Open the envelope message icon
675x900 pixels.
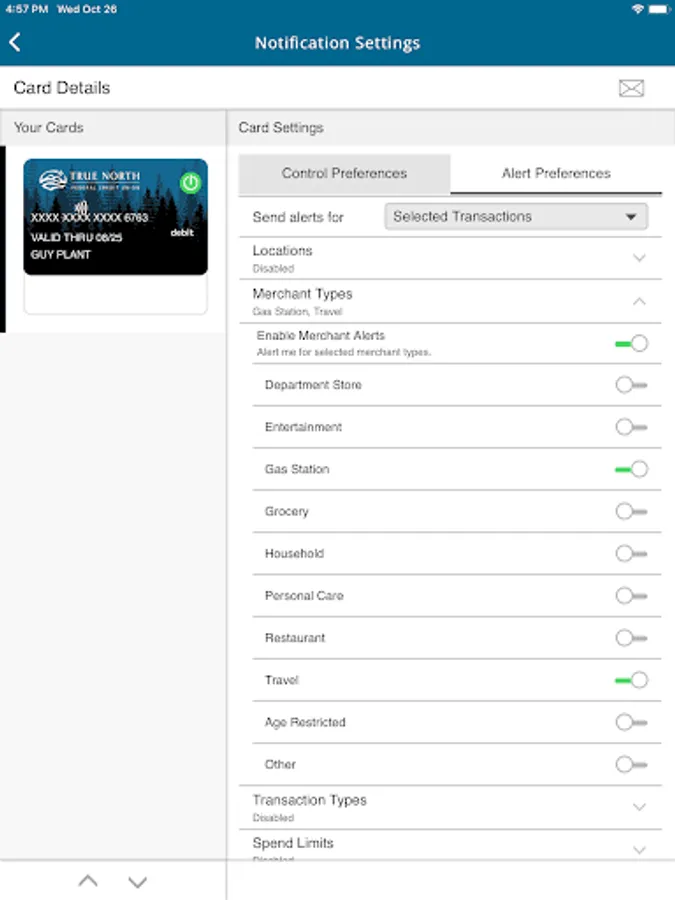(631, 88)
